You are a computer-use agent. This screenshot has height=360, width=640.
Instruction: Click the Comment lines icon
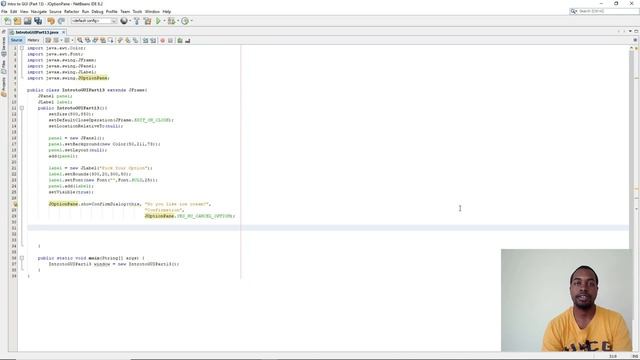click(180, 40)
